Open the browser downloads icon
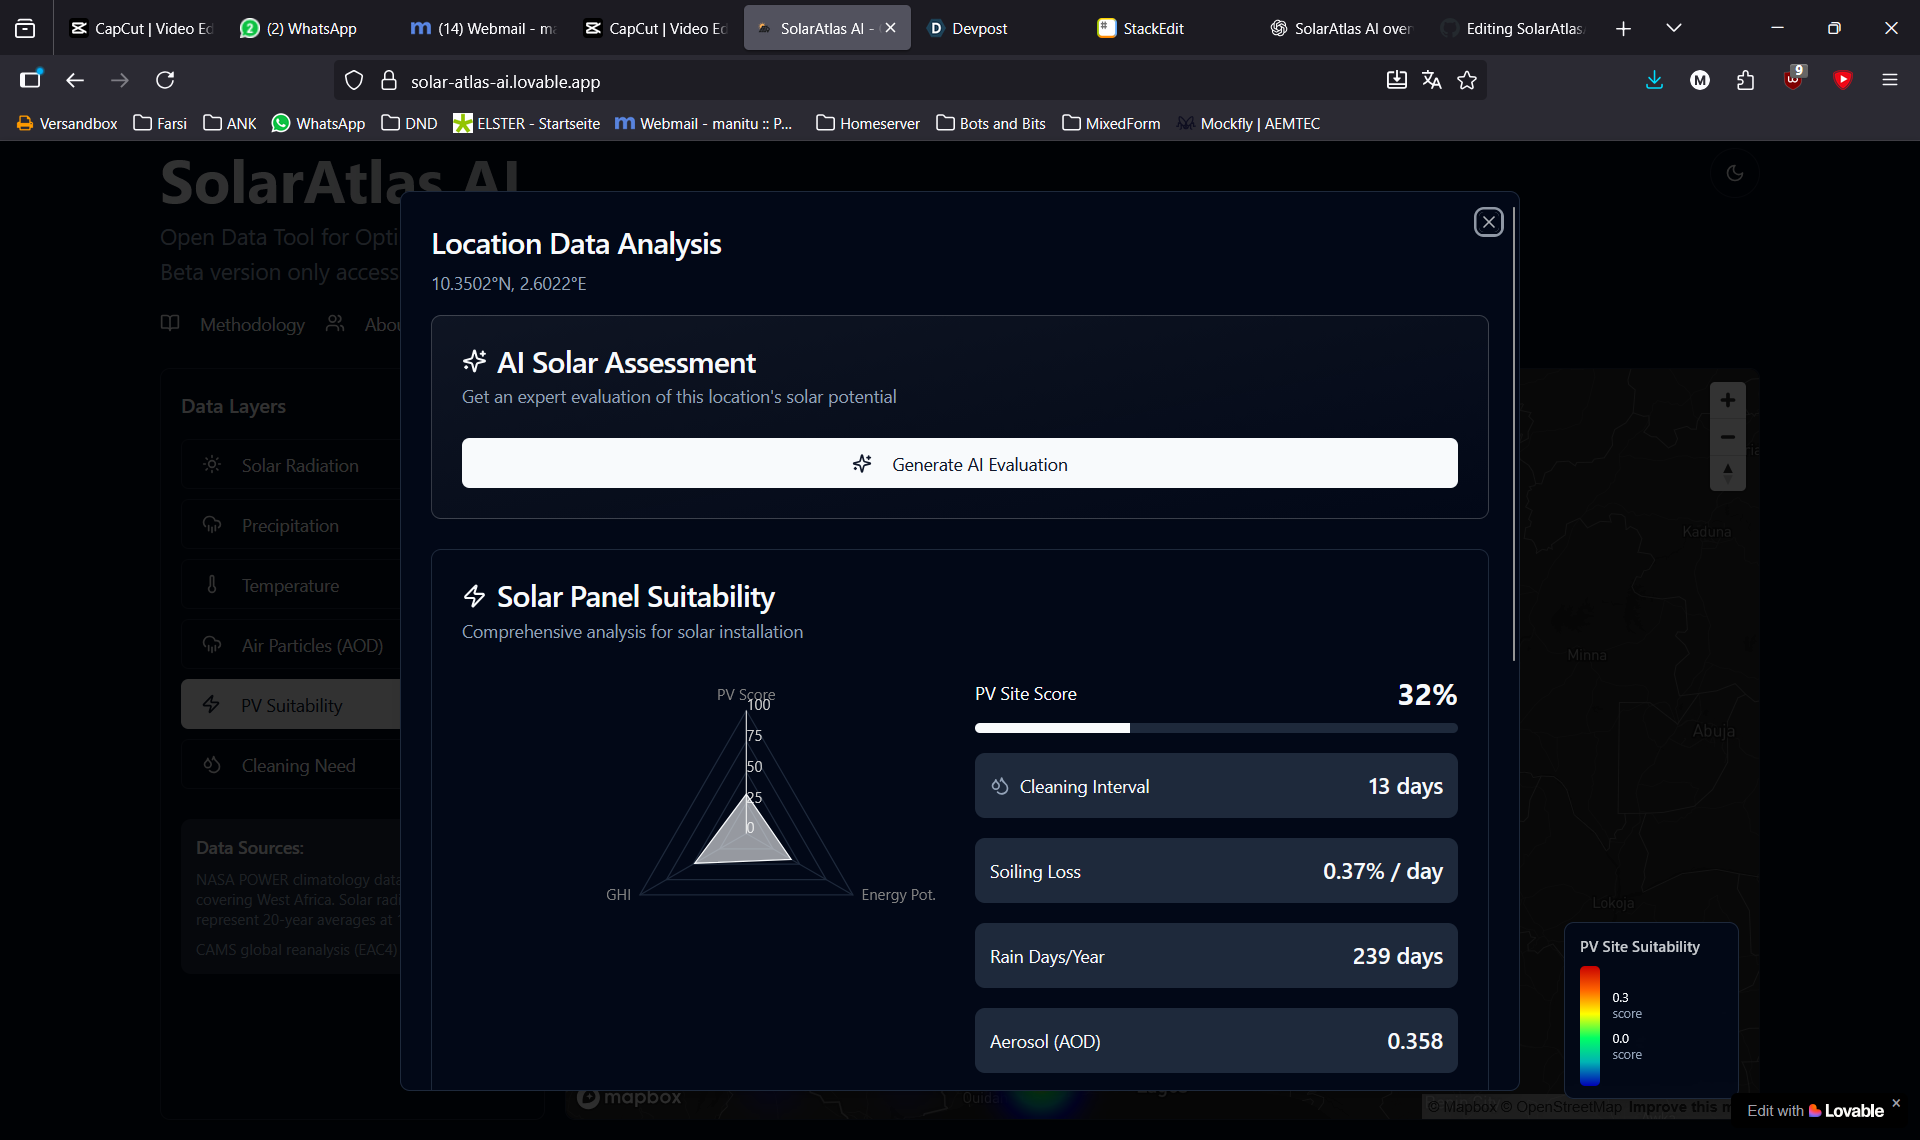The height and width of the screenshot is (1140, 1920). 1654,80
